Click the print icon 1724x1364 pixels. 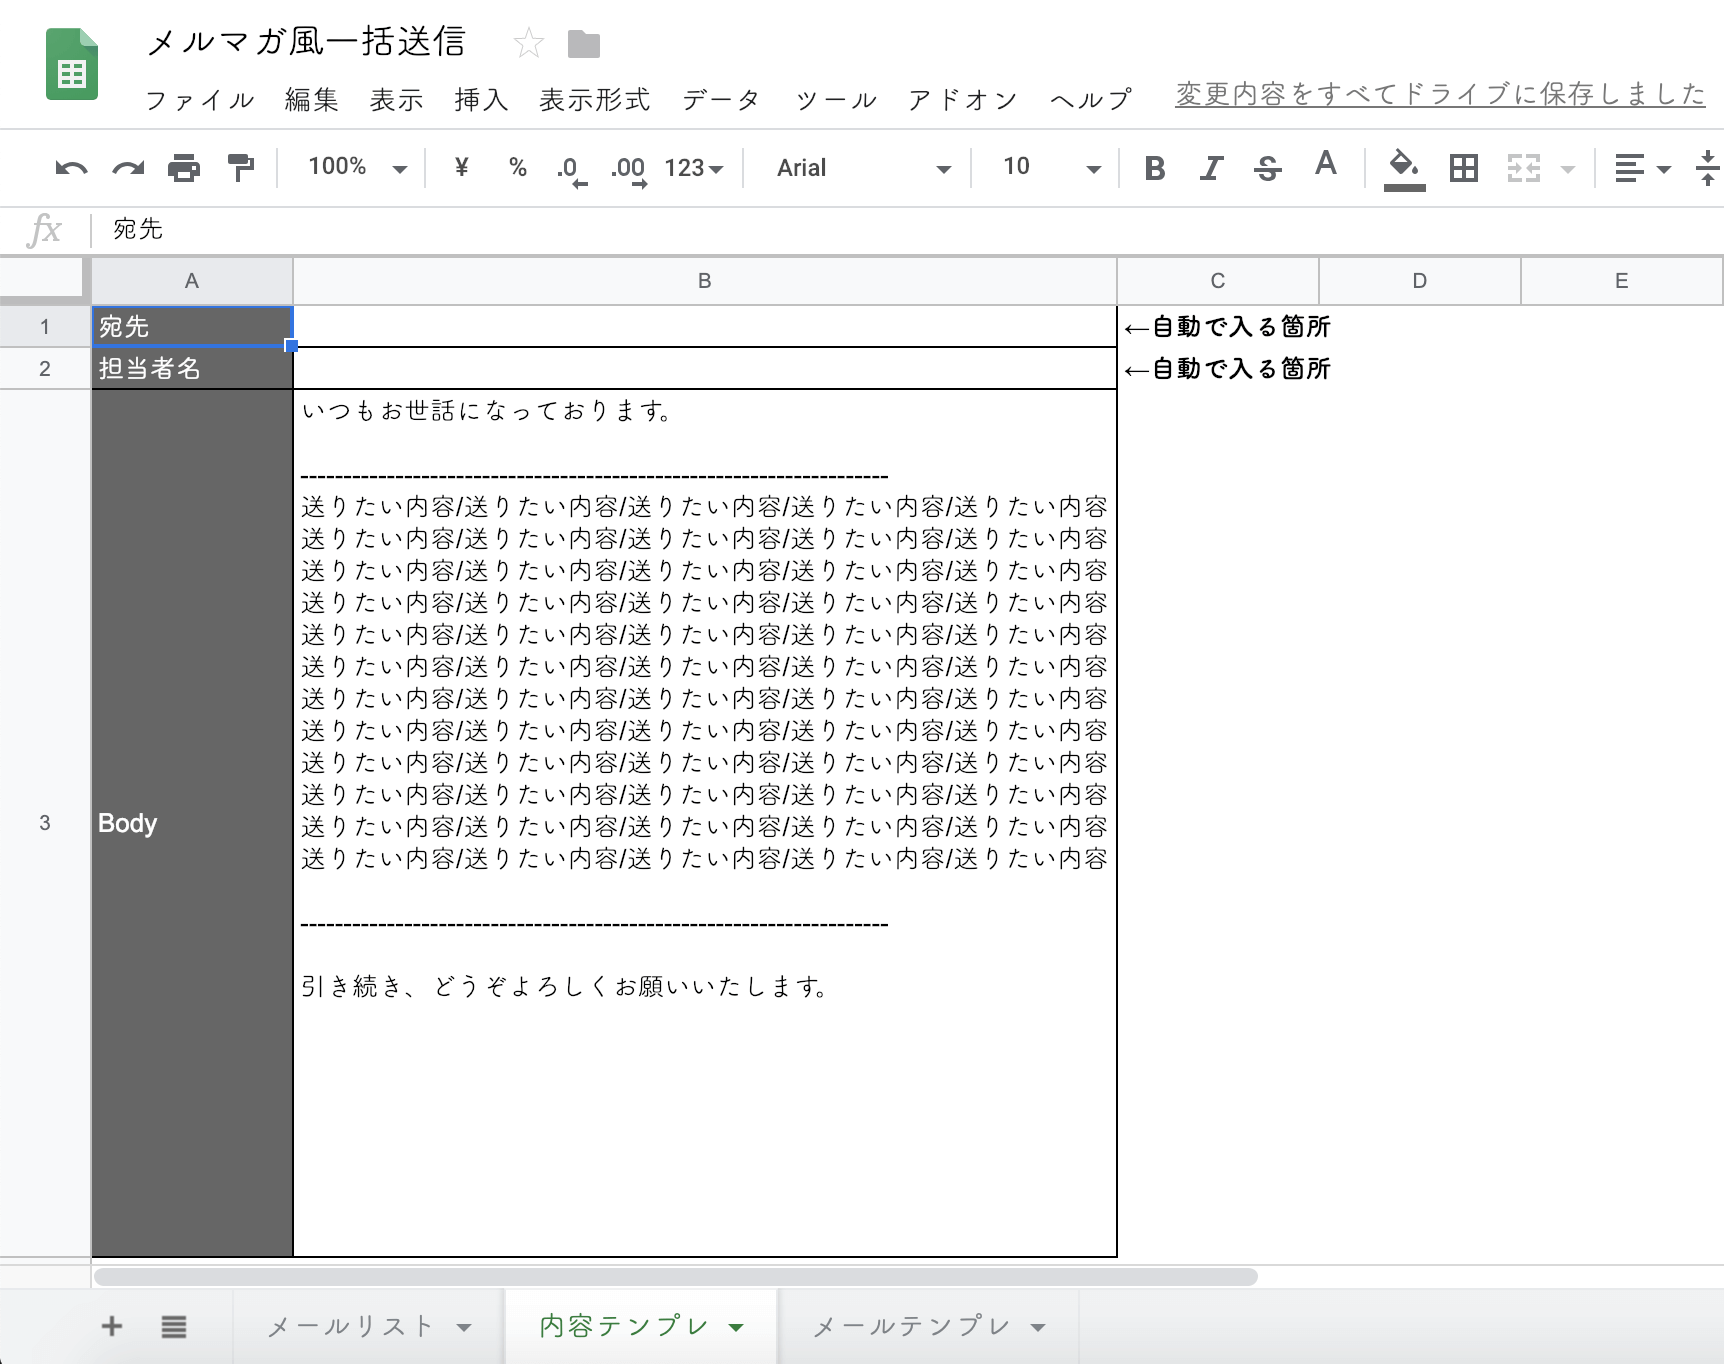tap(184, 168)
